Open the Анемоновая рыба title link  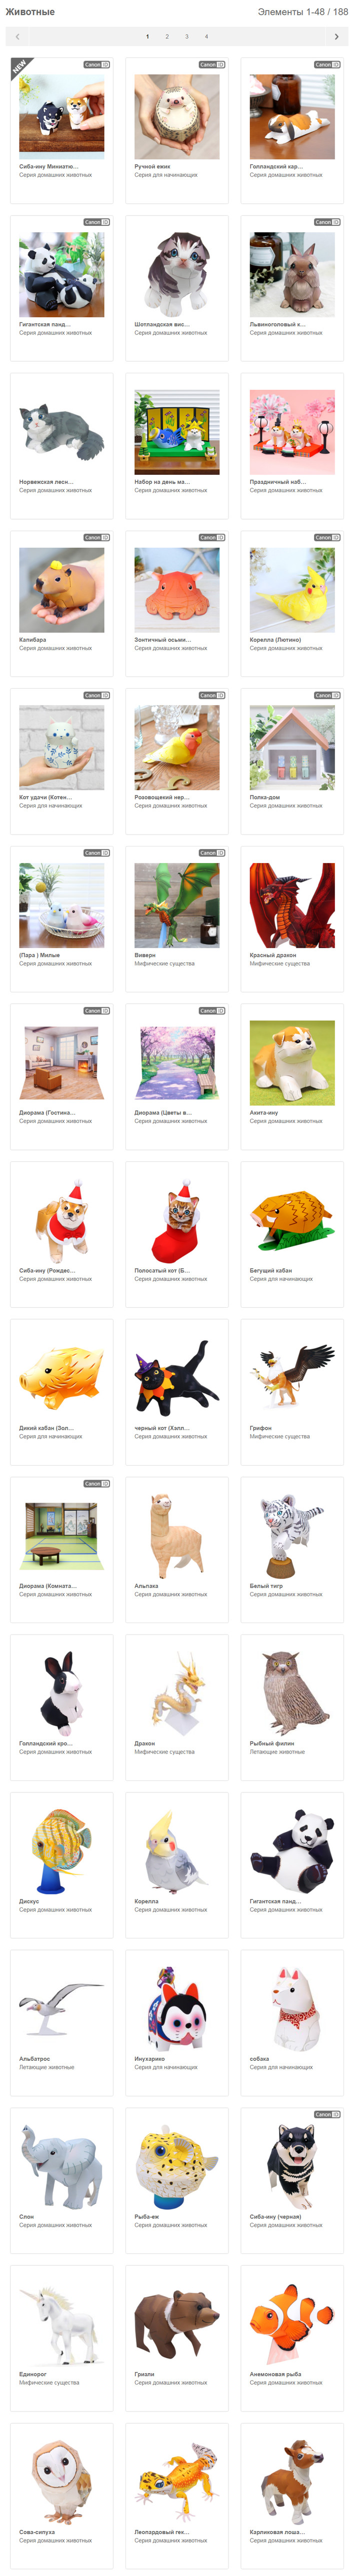pos(275,2374)
